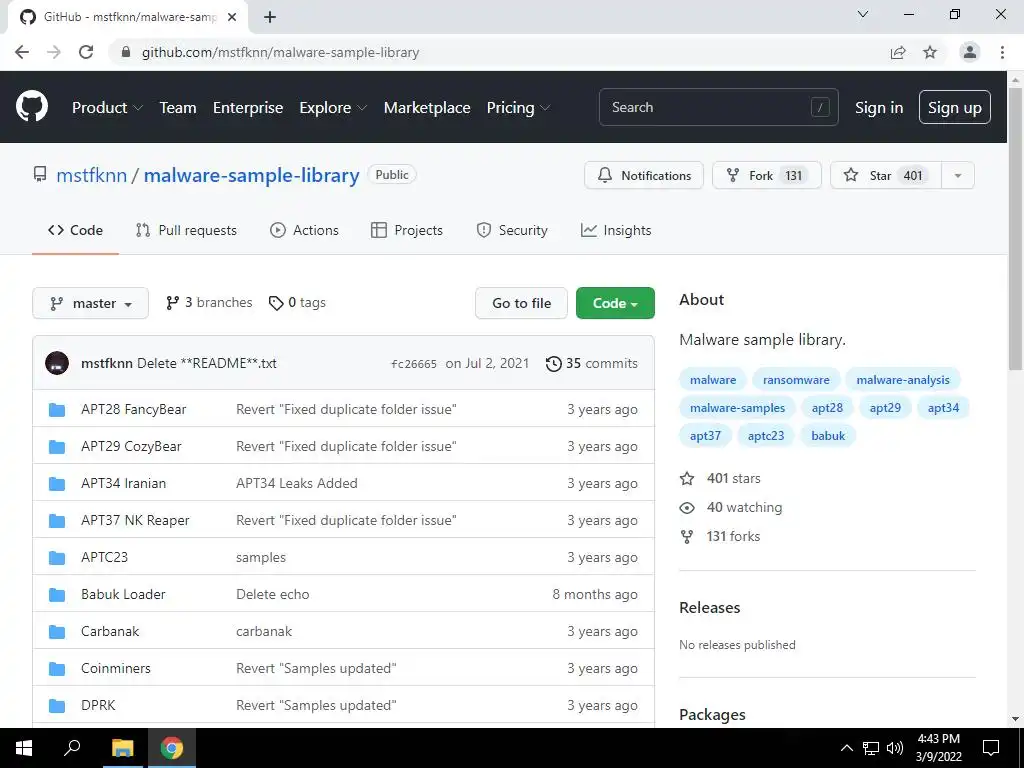
Task: Click the malware-analysis topic tag
Action: [903, 380]
